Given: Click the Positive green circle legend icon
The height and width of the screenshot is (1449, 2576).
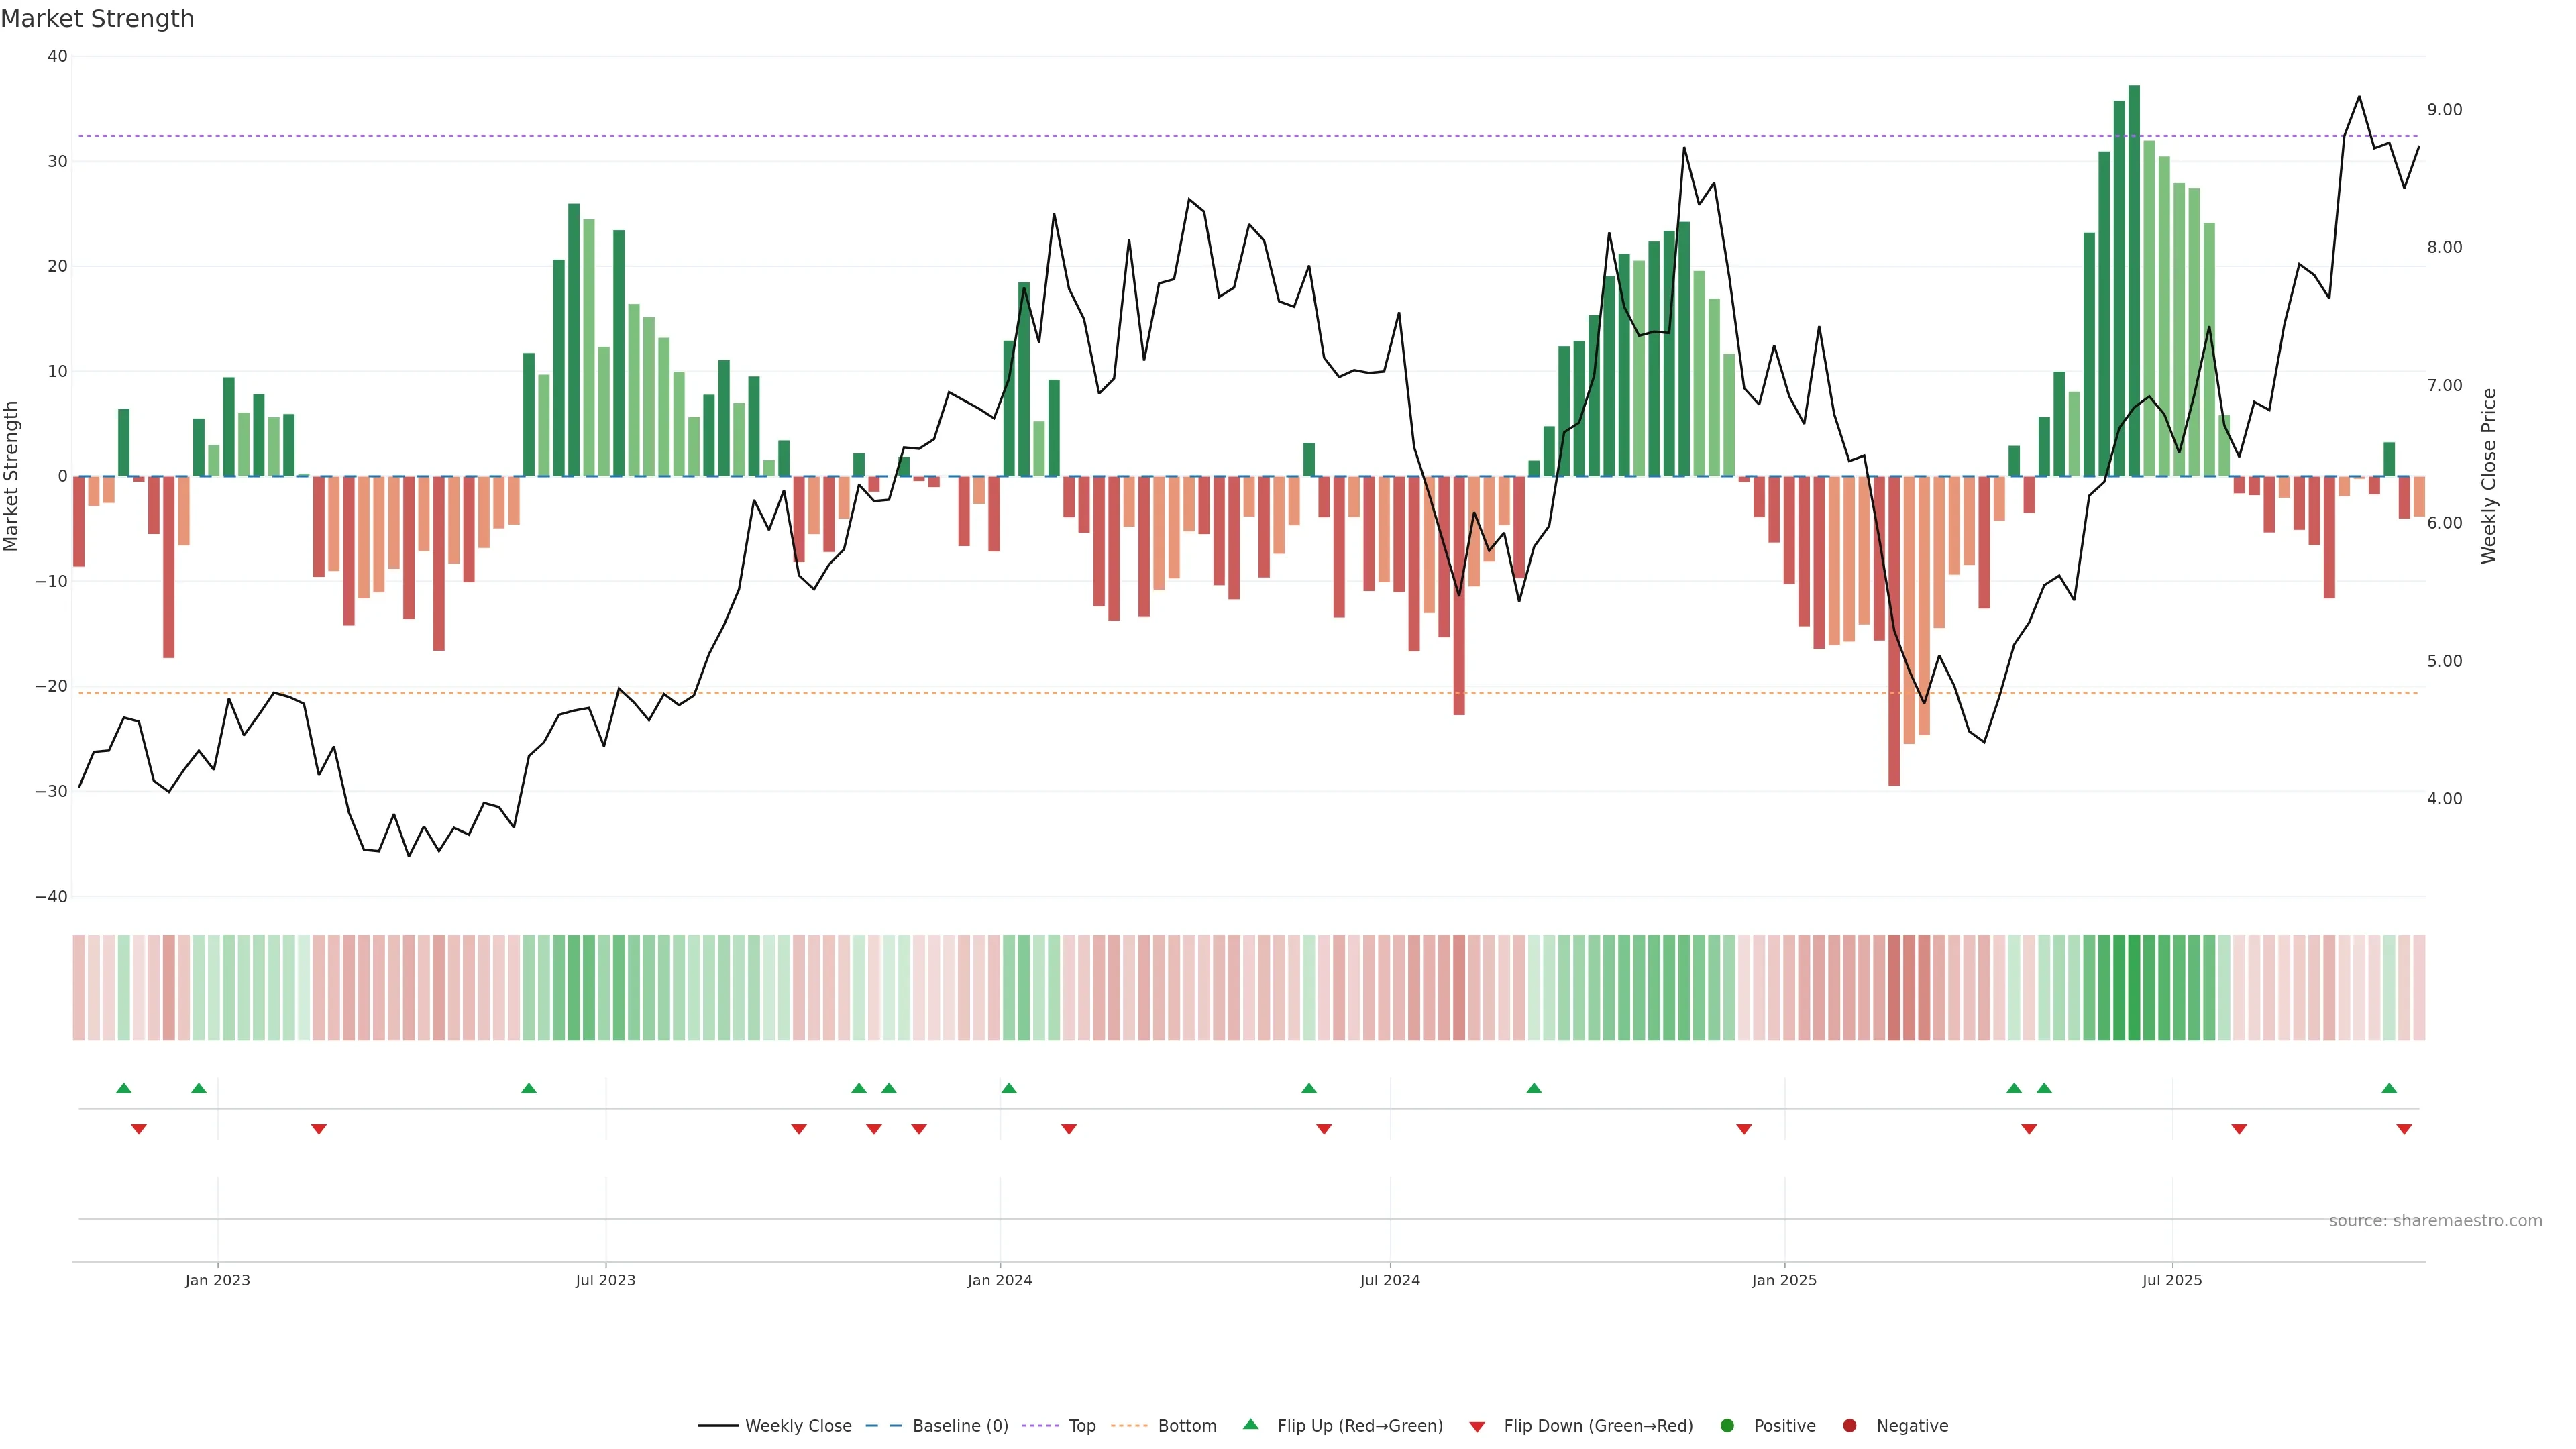Looking at the screenshot, I should tap(1727, 1426).
